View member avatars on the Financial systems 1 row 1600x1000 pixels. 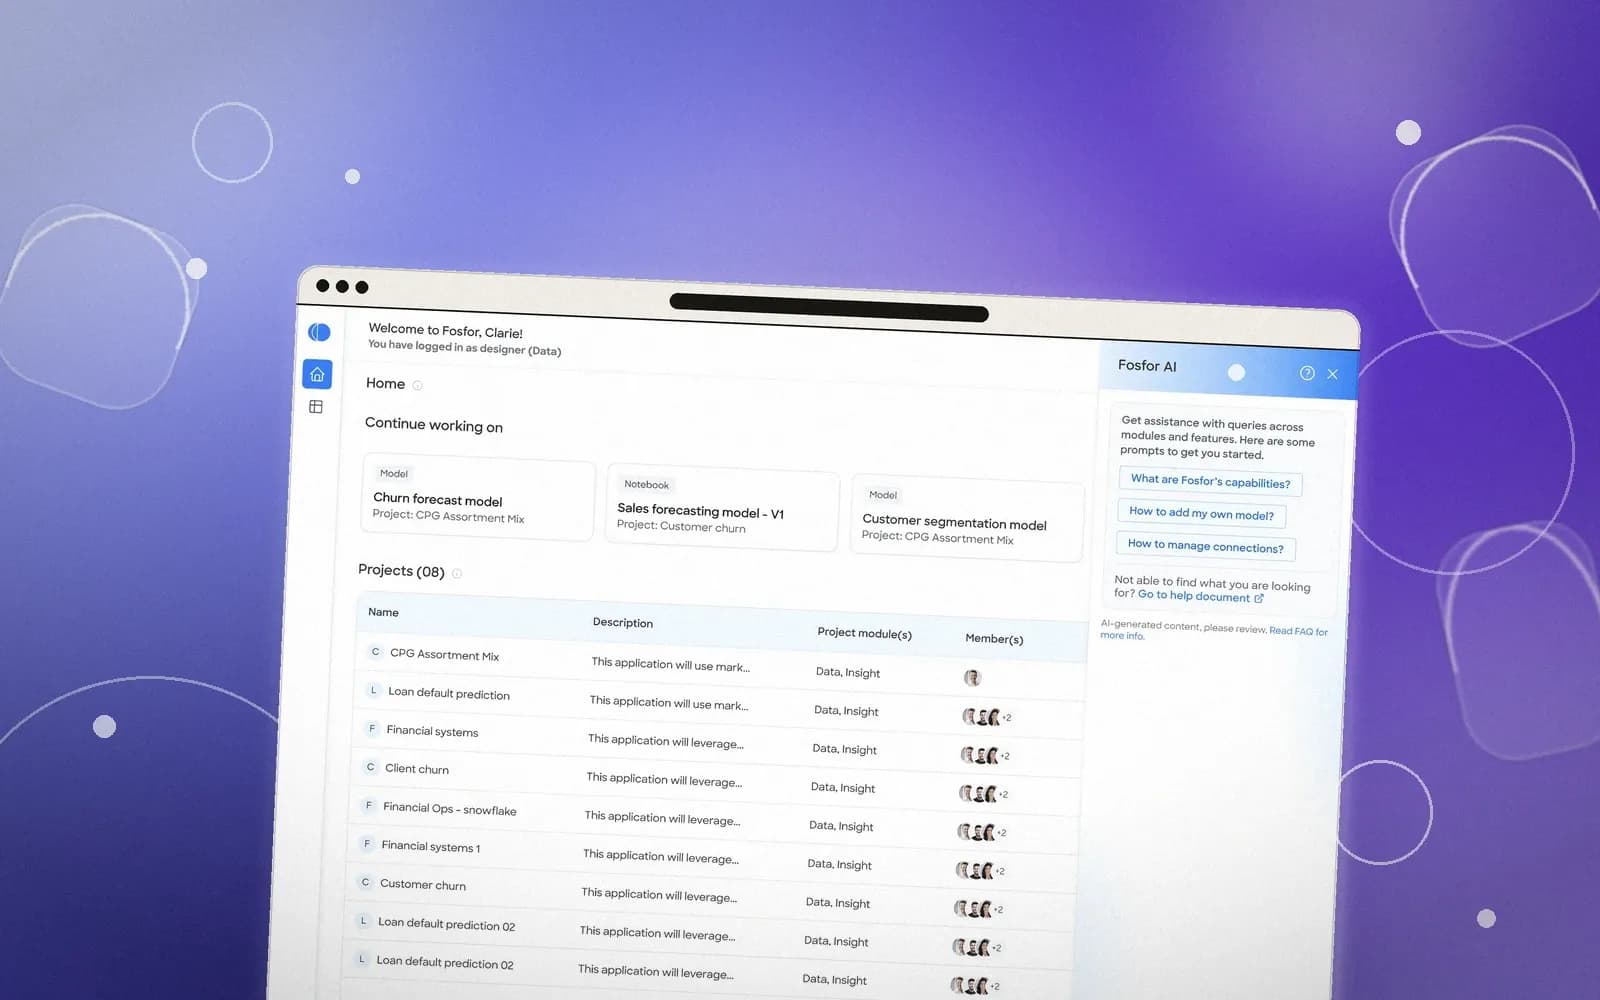point(979,871)
